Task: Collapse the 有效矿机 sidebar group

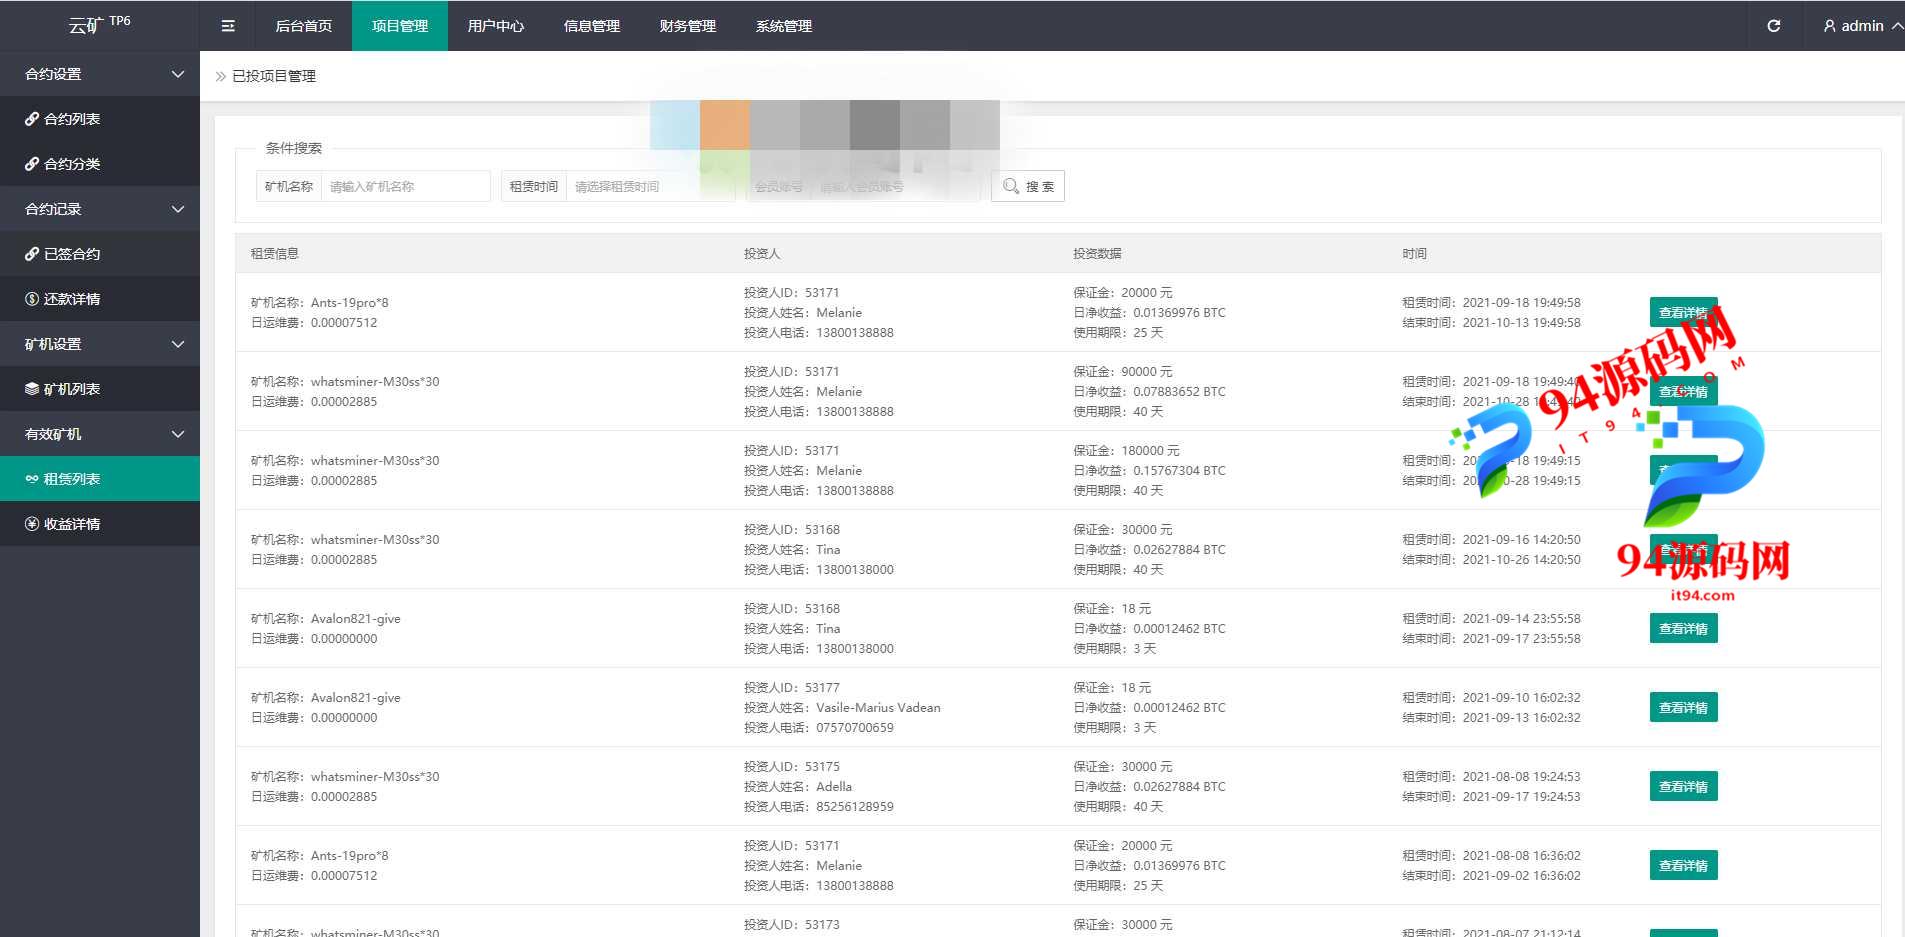Action: coord(100,434)
